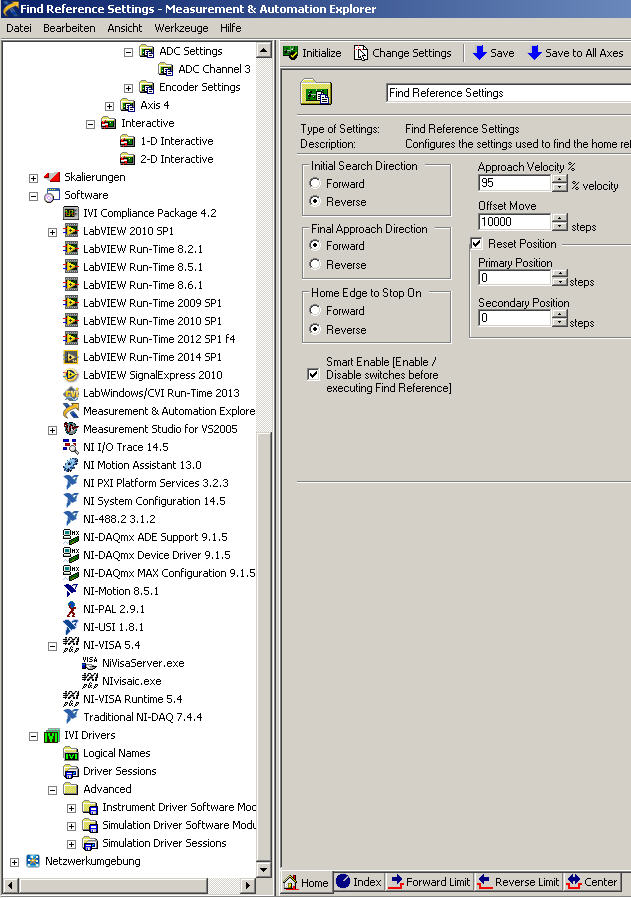The height and width of the screenshot is (898, 631).
Task: Click the NiVisaServer.exe icon
Action: 90,663
